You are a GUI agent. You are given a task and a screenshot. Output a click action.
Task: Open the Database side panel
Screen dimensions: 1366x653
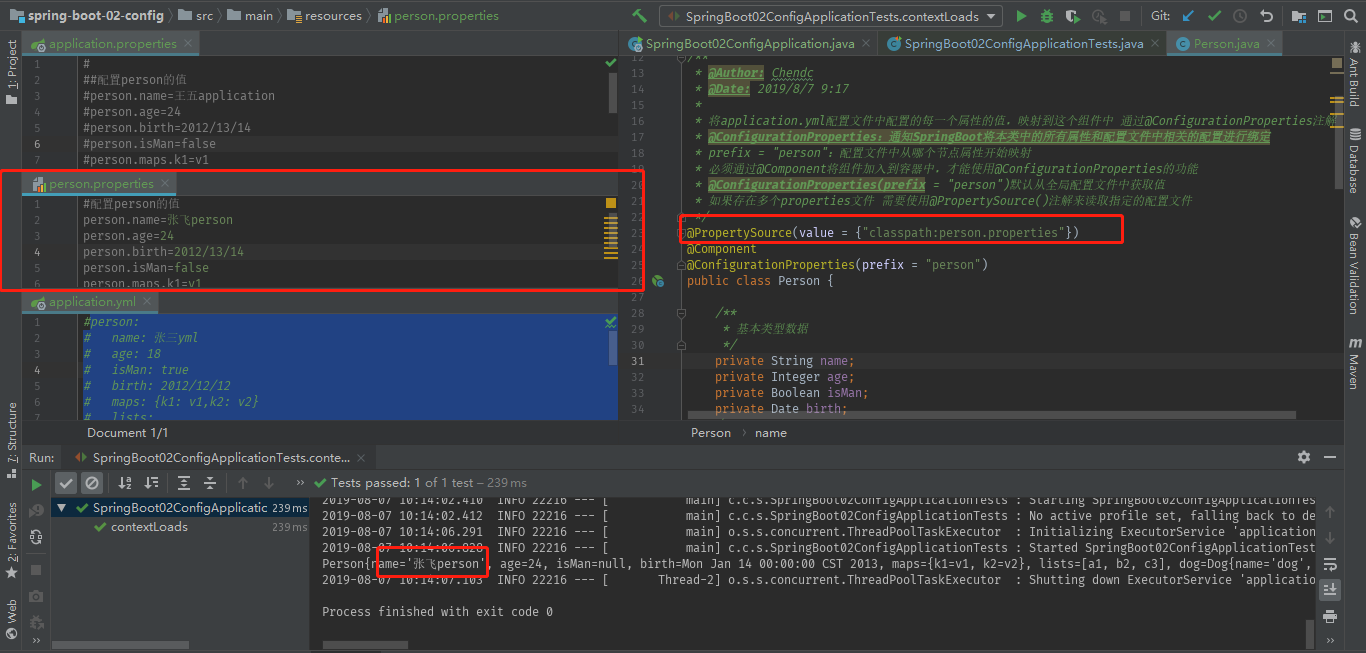[x=1354, y=162]
